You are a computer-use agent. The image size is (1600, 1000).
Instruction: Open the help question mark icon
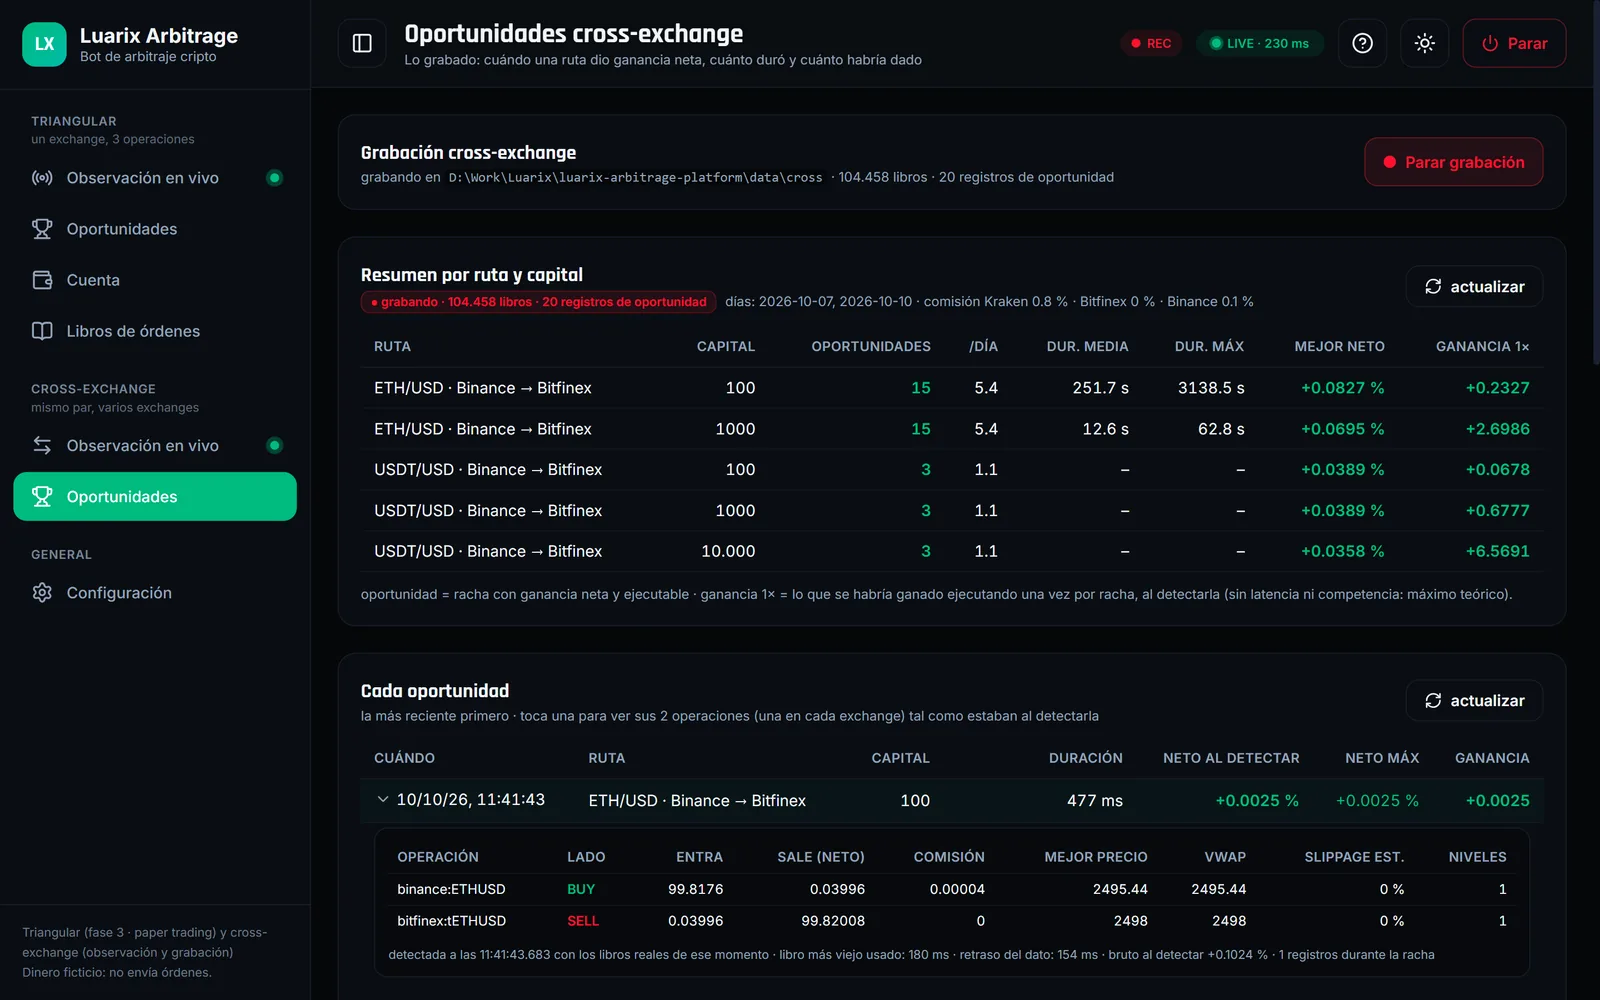pyautogui.click(x=1362, y=43)
